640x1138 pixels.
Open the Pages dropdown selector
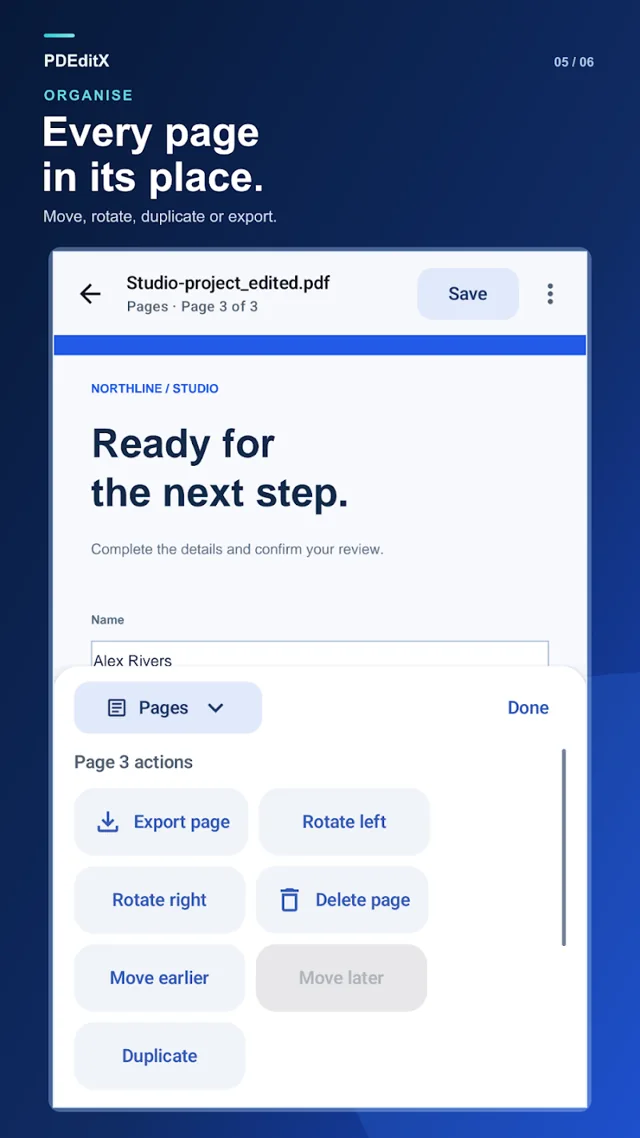pos(168,708)
